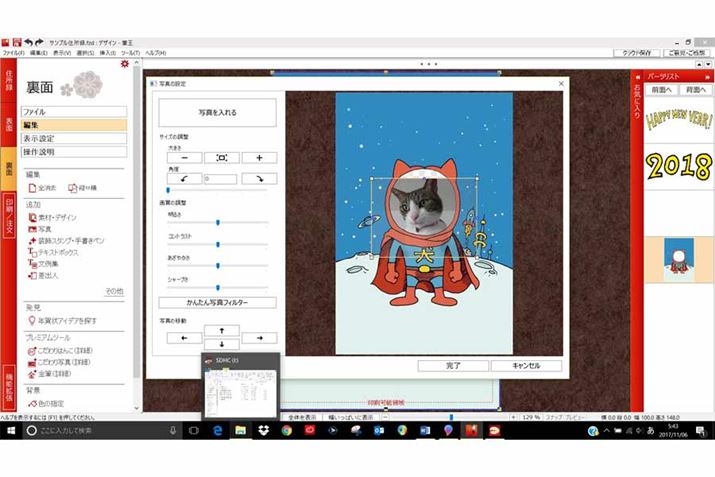Click the angle value input field
This screenshot has height=477, width=715.
point(220,179)
